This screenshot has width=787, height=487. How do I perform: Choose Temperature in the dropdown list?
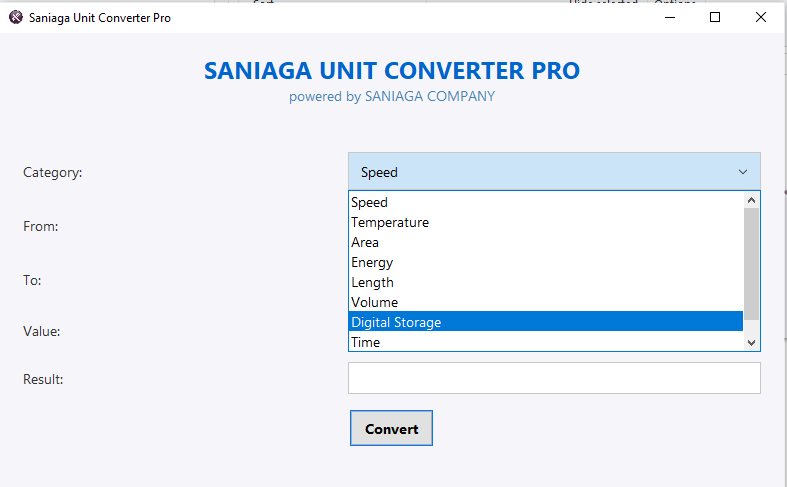pyautogui.click(x=546, y=222)
